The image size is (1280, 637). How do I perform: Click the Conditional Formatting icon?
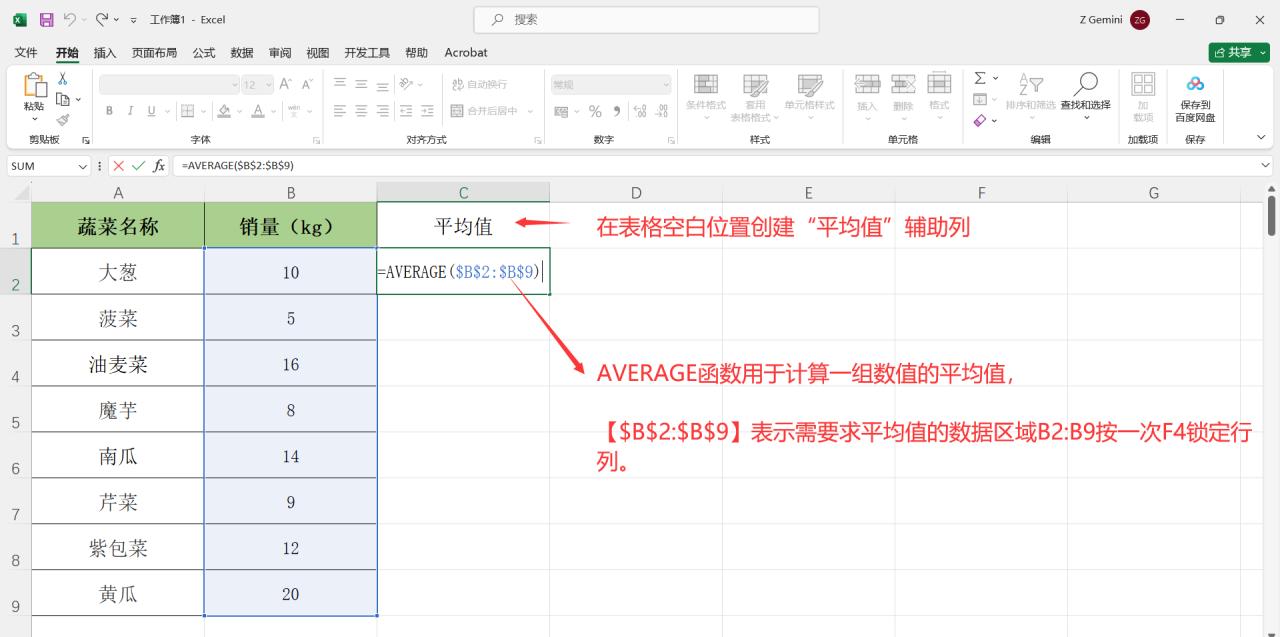tap(706, 84)
